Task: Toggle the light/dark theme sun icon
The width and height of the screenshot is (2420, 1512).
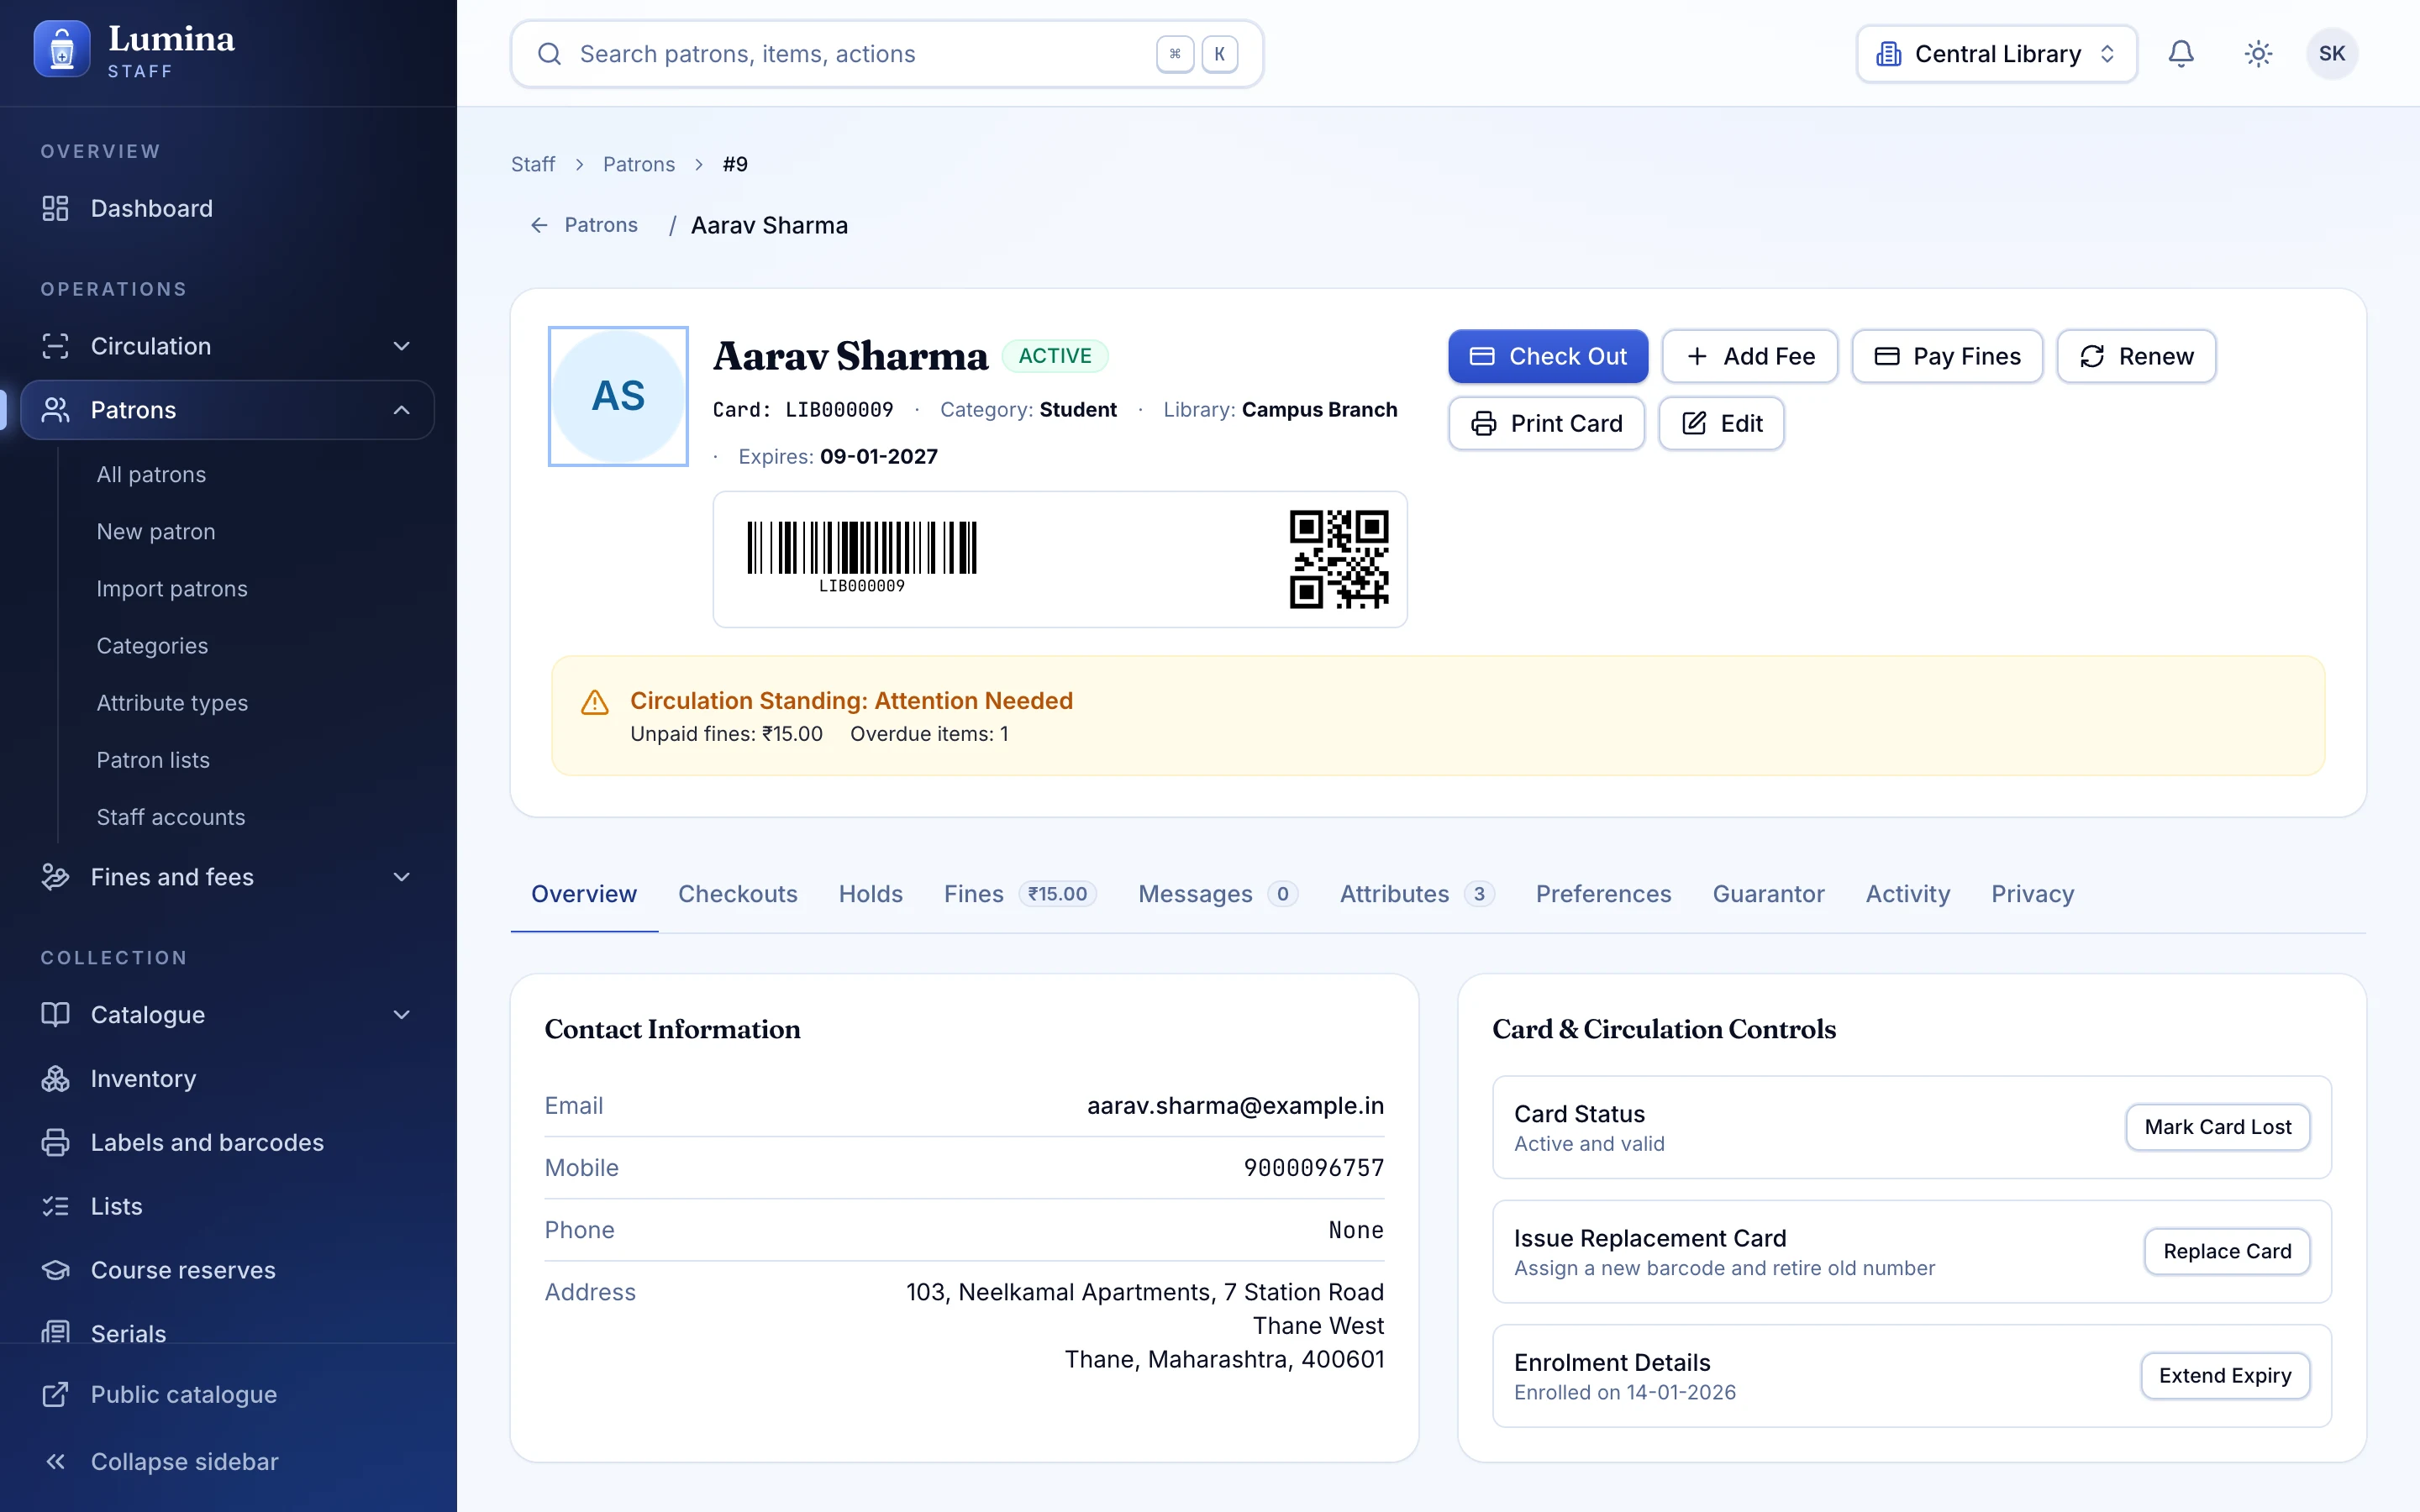Action: click(2258, 54)
